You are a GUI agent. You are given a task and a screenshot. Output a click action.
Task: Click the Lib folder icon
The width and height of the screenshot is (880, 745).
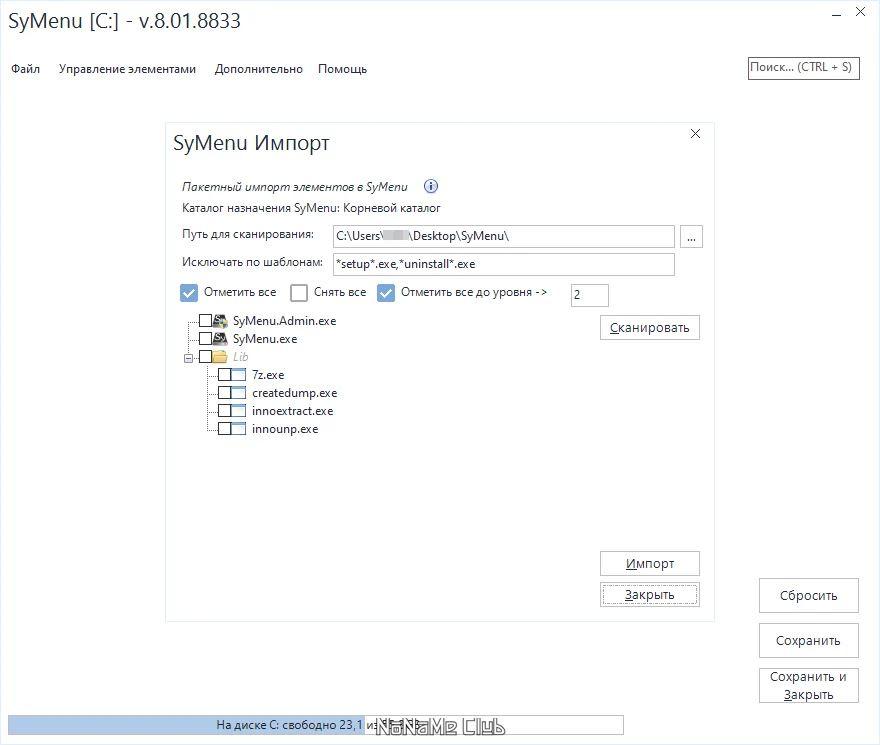(x=220, y=356)
